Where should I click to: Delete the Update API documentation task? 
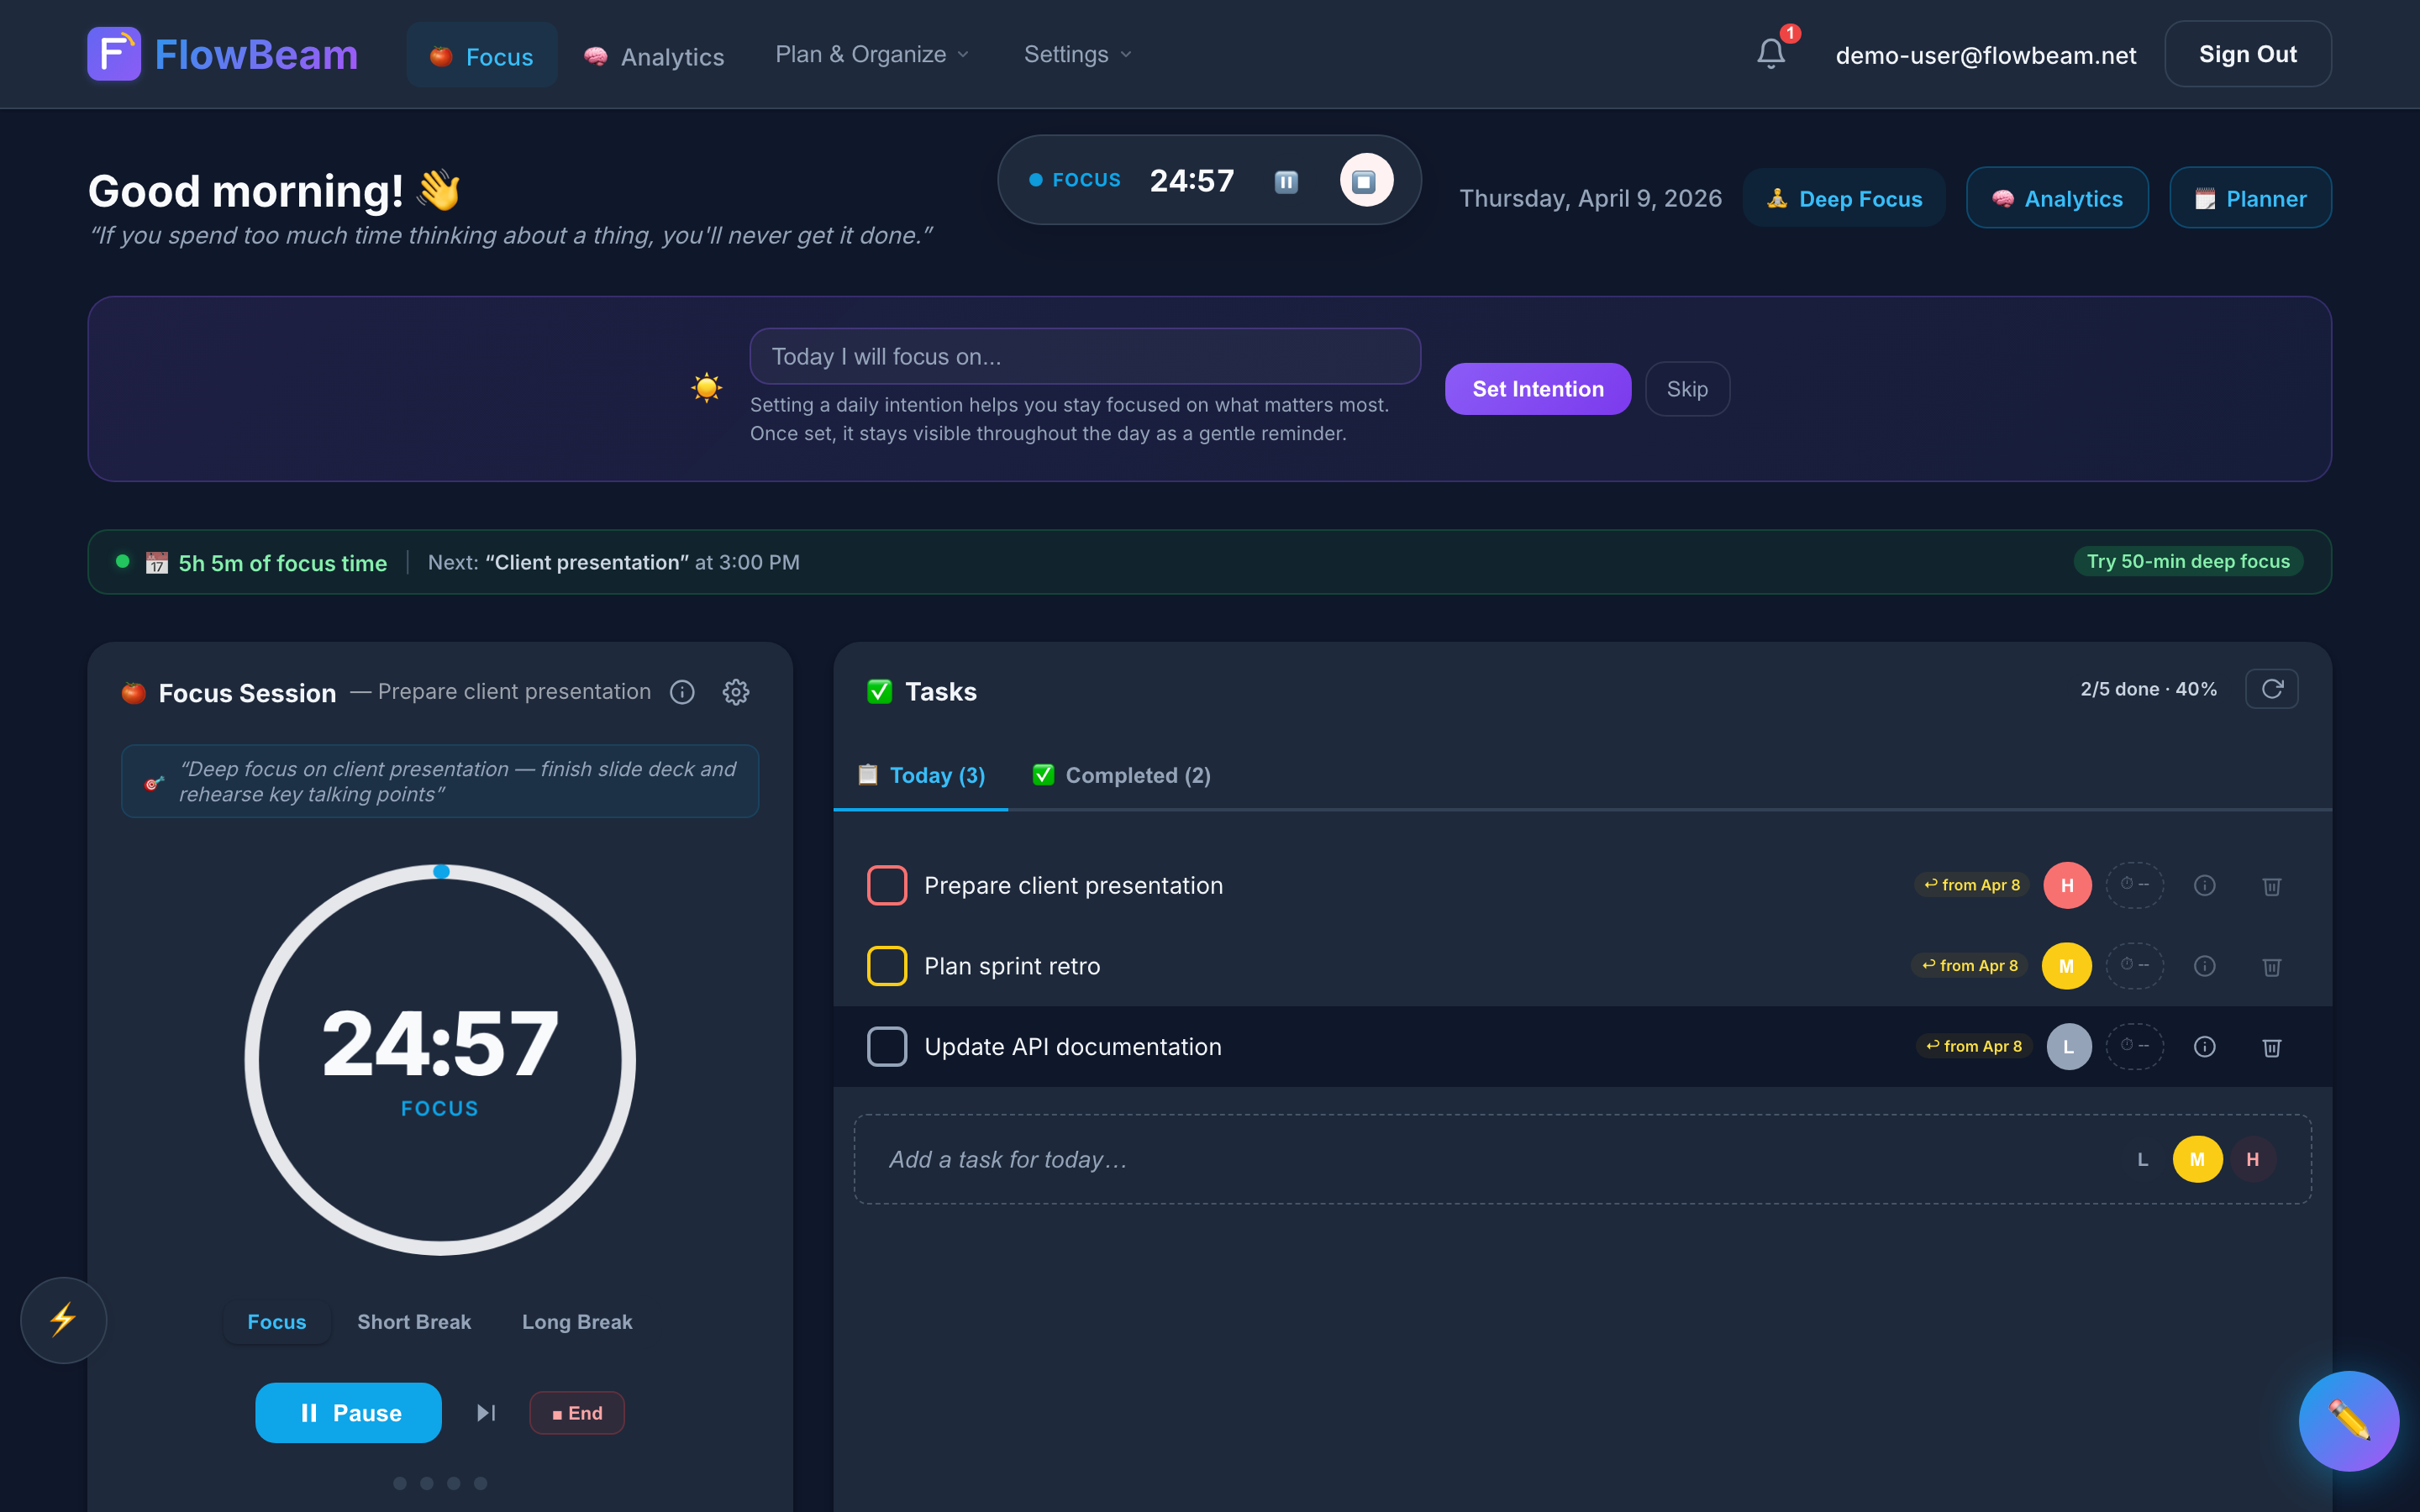(x=2271, y=1047)
